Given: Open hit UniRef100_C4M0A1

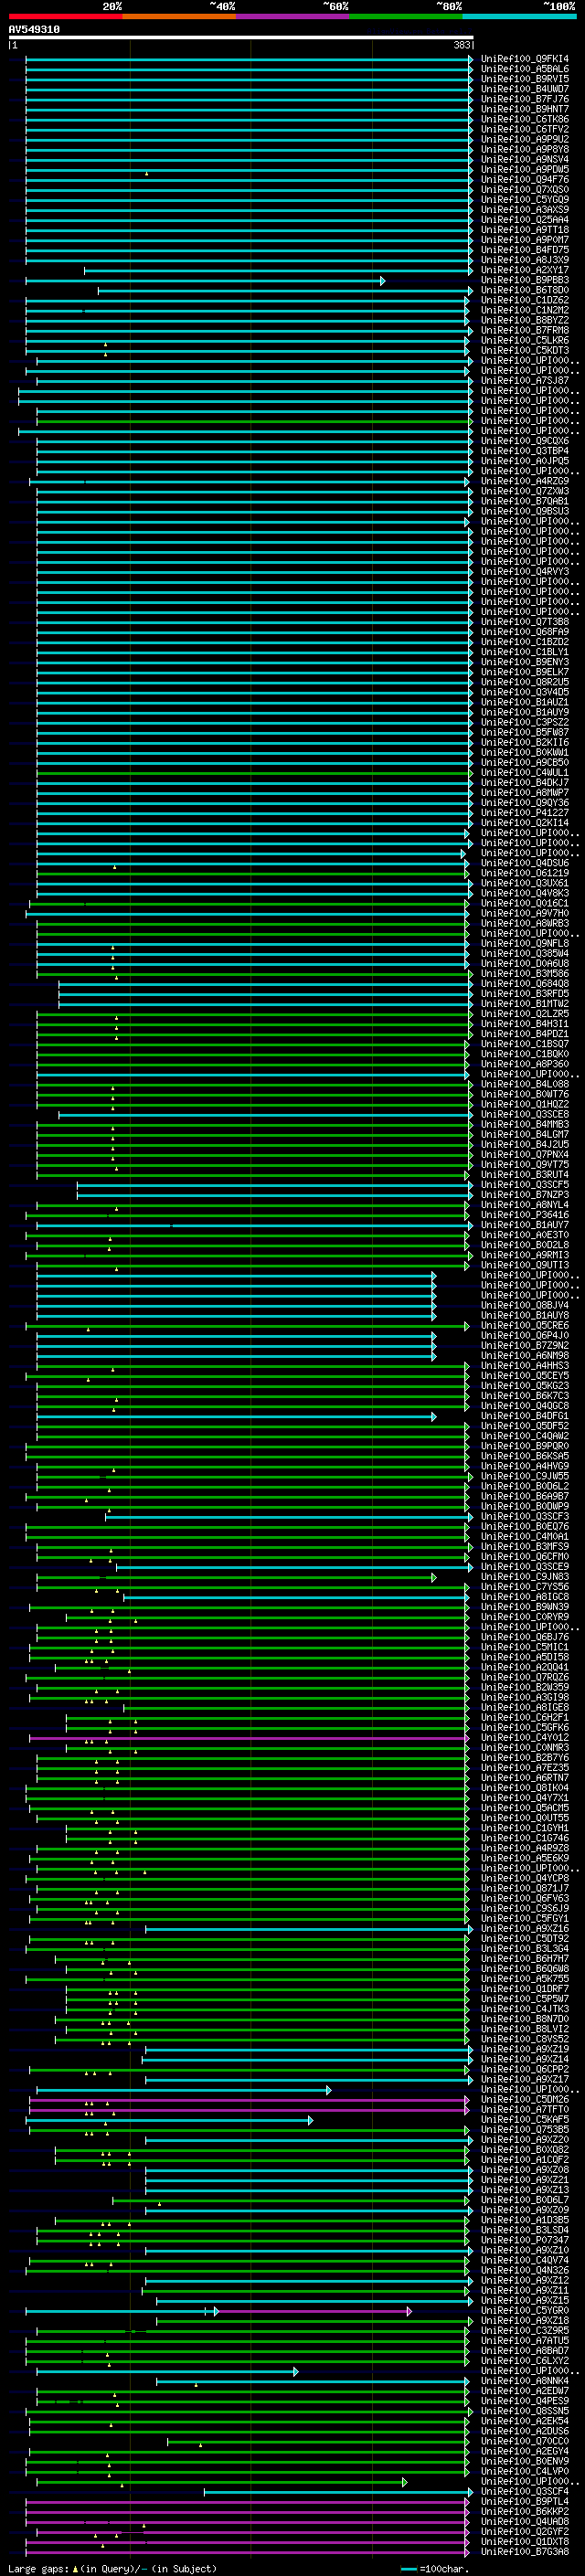Looking at the screenshot, I should 525,1536.
